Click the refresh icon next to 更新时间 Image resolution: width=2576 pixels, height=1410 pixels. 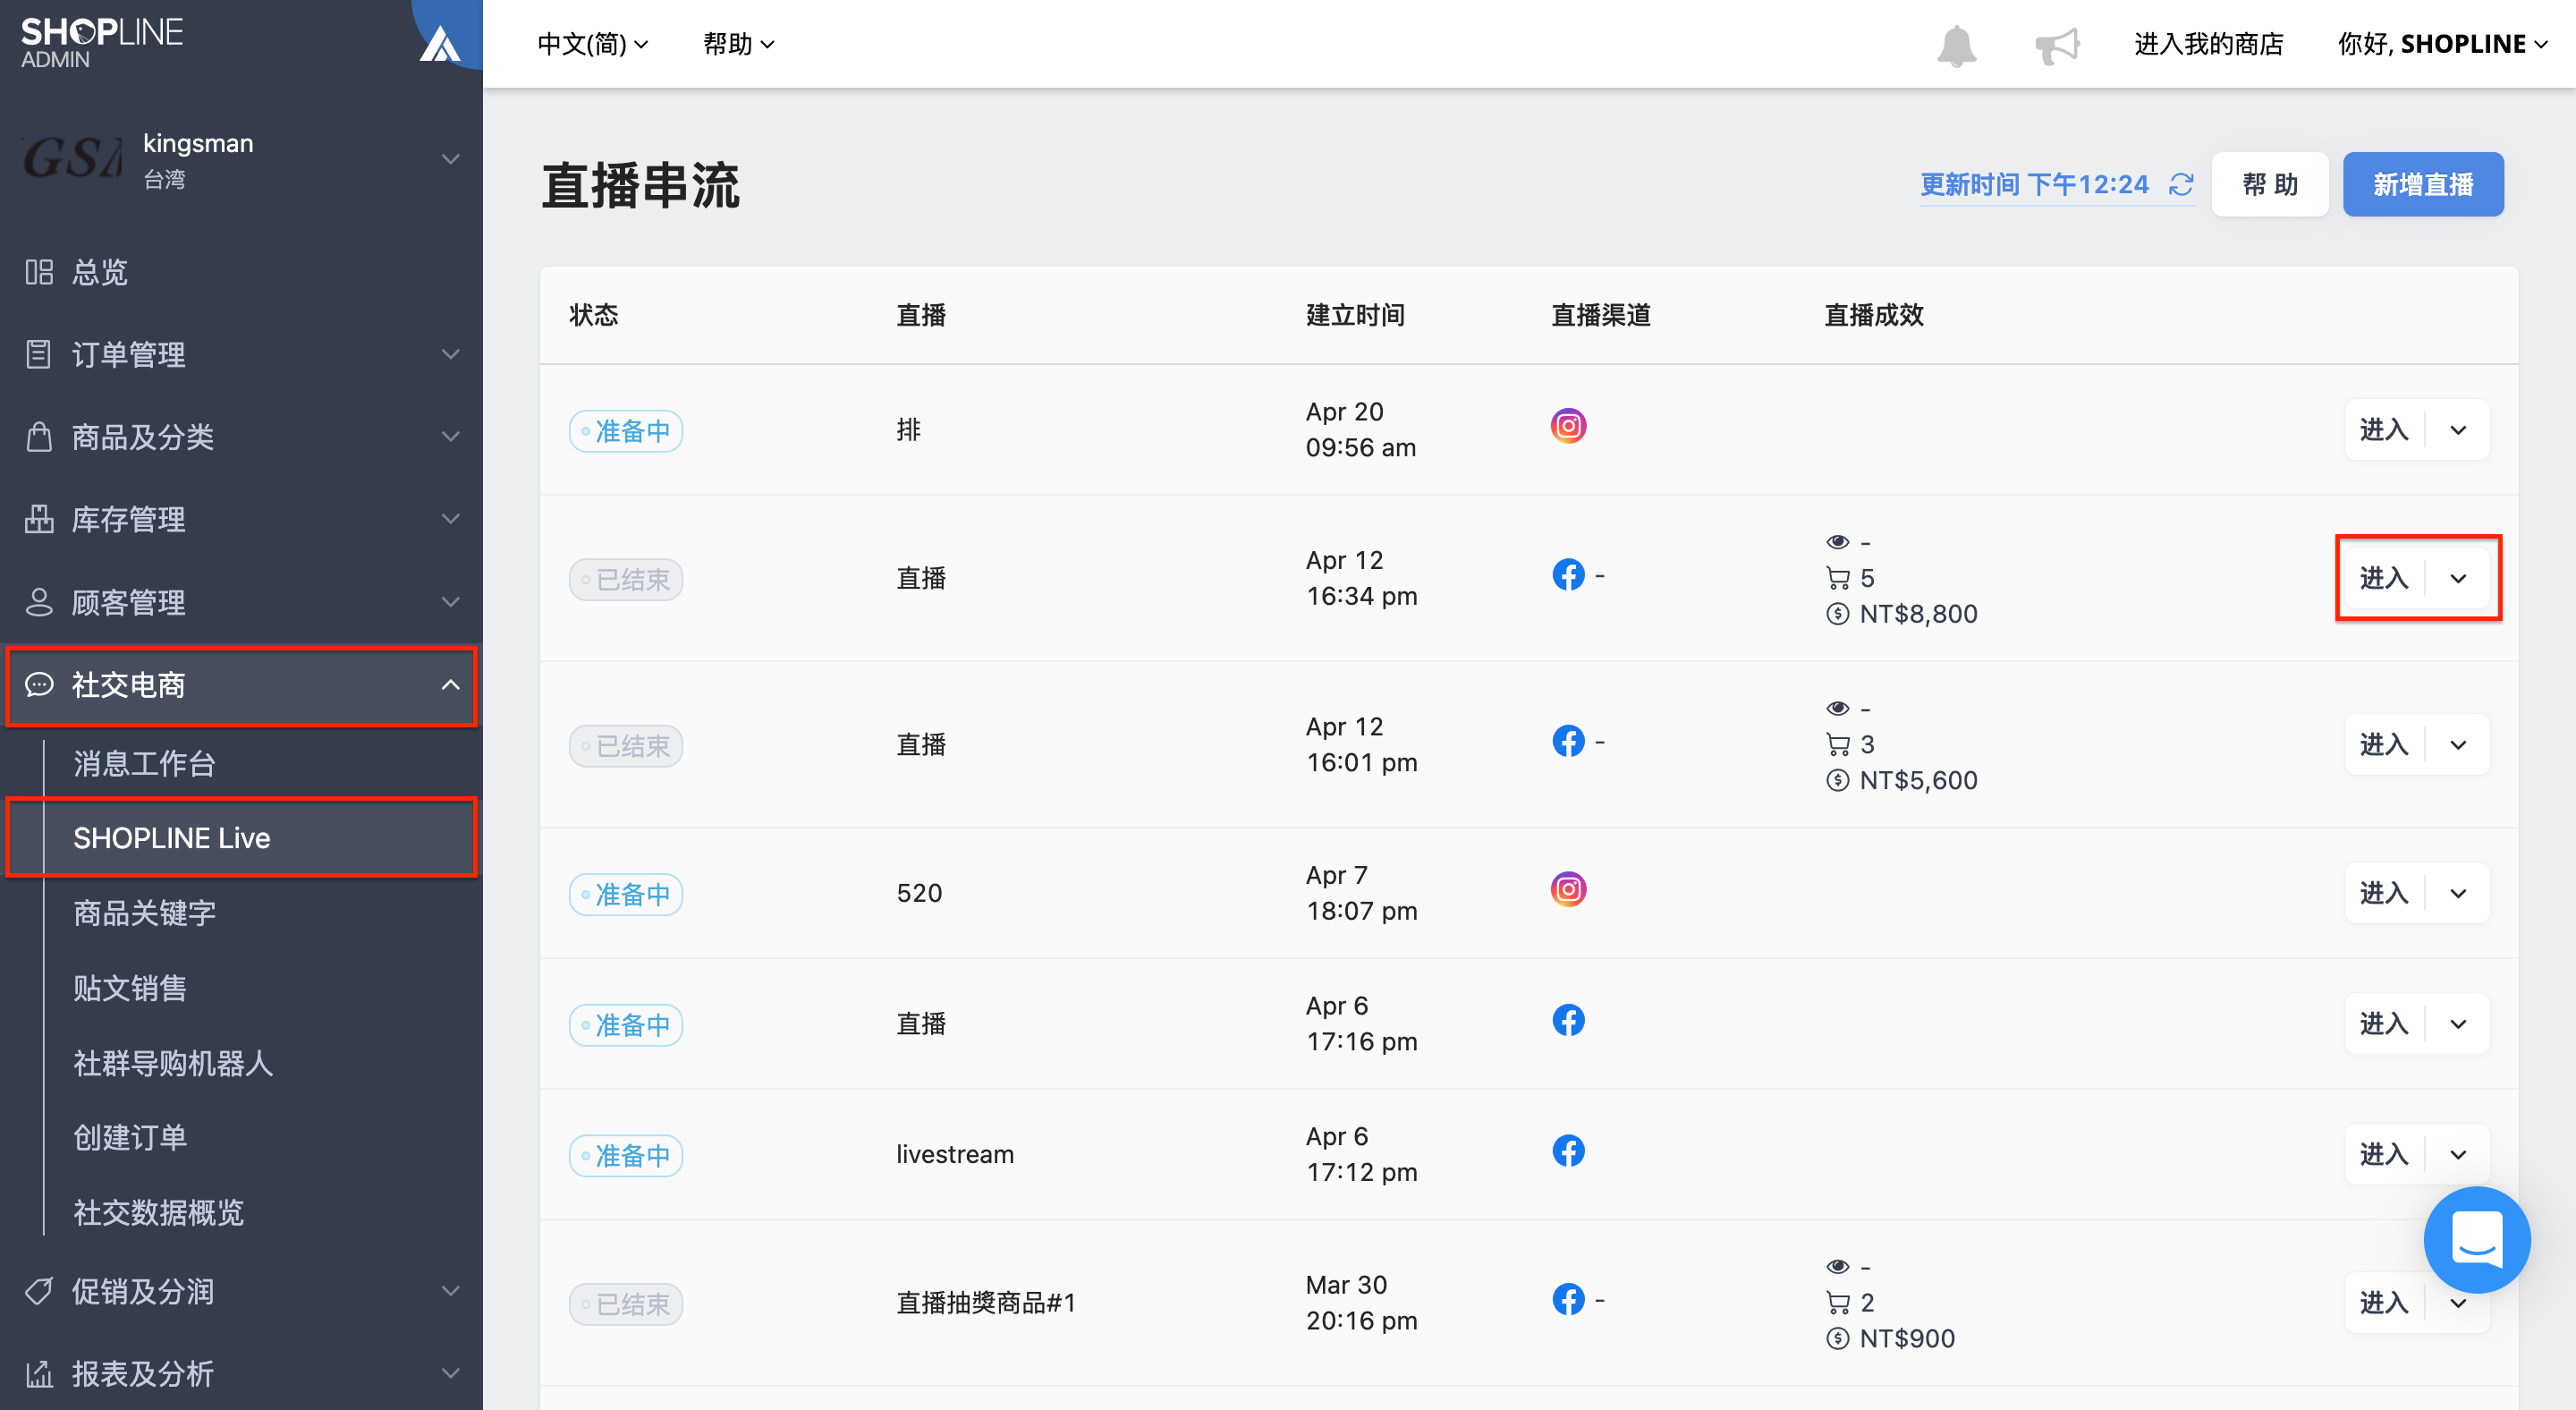pyautogui.click(x=2181, y=185)
